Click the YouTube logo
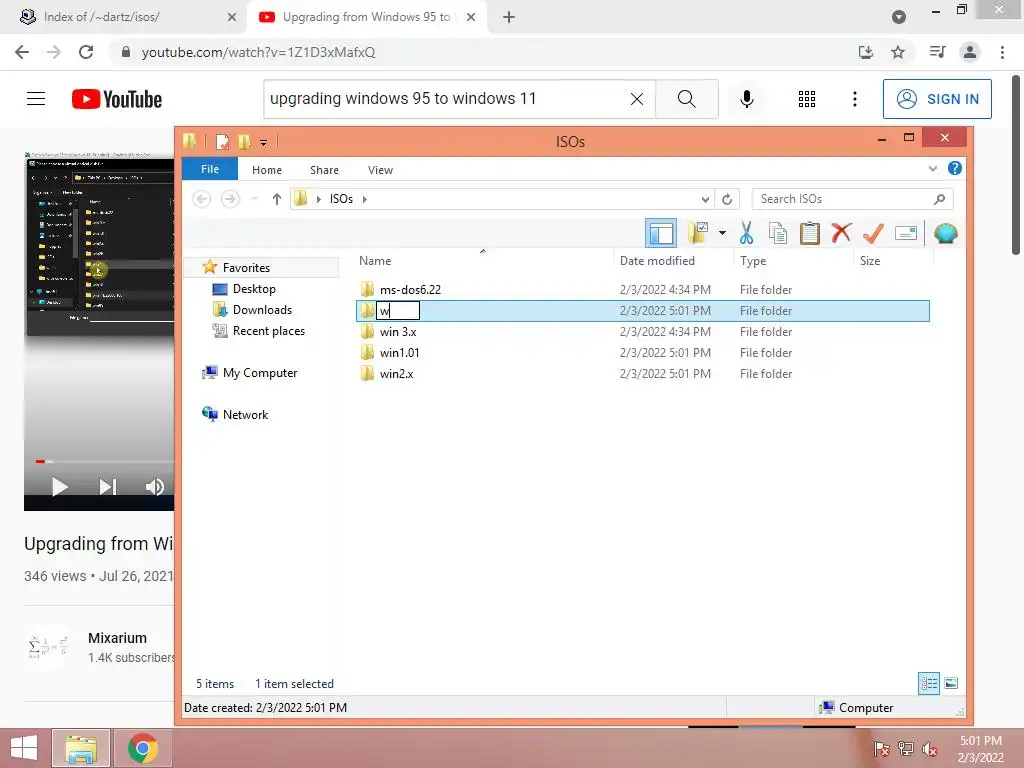The width and height of the screenshot is (1024, 768). pyautogui.click(x=117, y=99)
